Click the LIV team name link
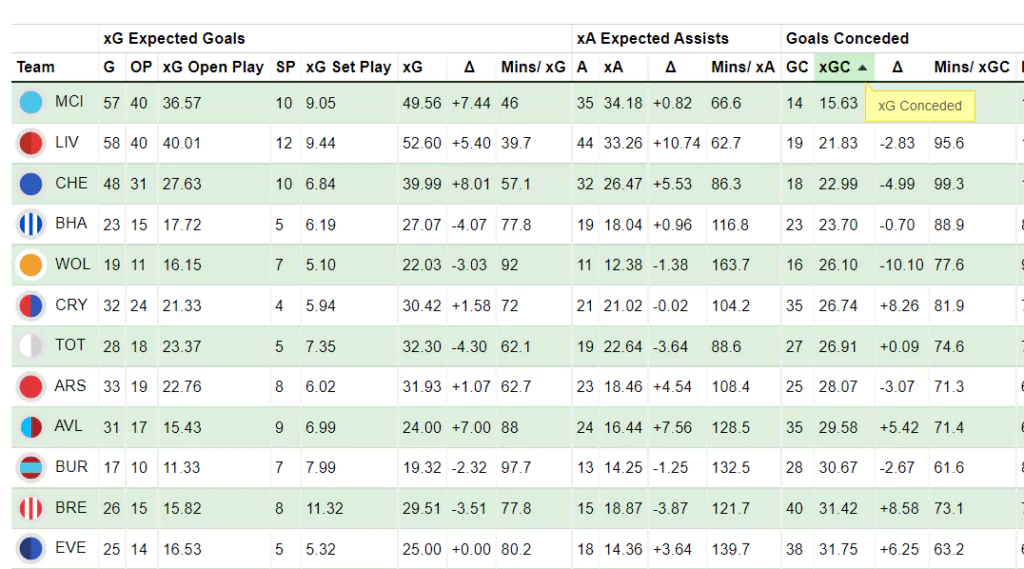Image resolution: width=1024 pixels, height=569 pixels. pyautogui.click(x=67, y=143)
